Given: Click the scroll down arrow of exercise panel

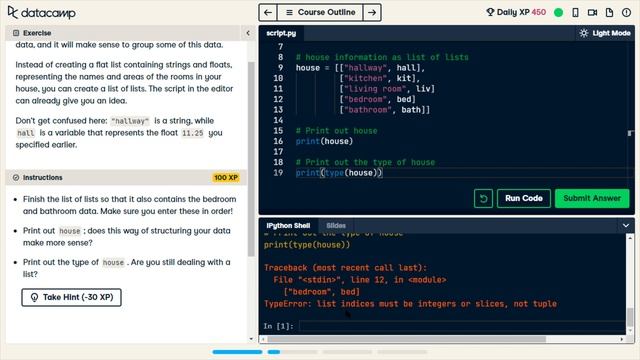Looking at the screenshot, I should point(251,339).
